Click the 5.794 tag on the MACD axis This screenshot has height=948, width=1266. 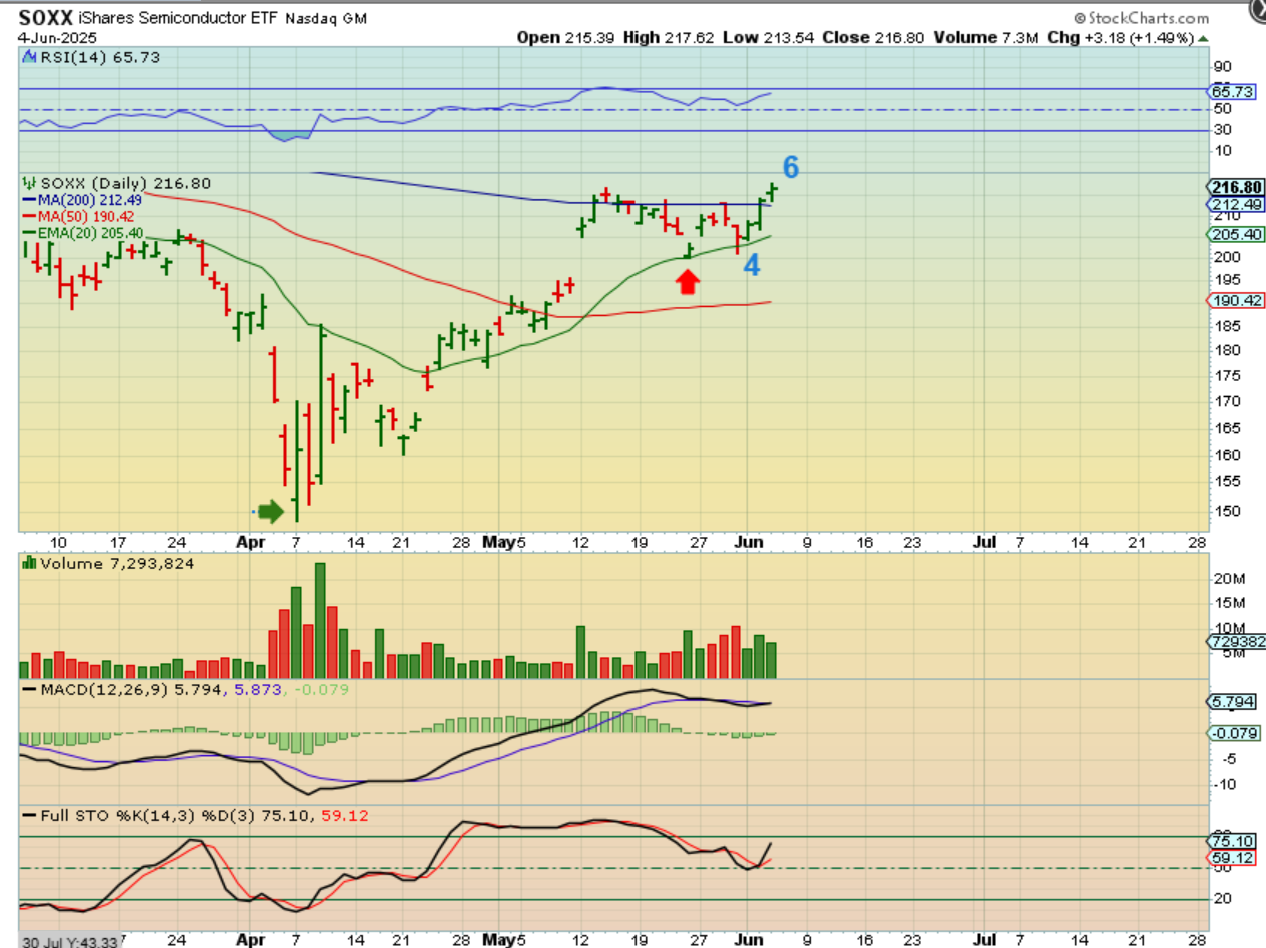[1233, 702]
